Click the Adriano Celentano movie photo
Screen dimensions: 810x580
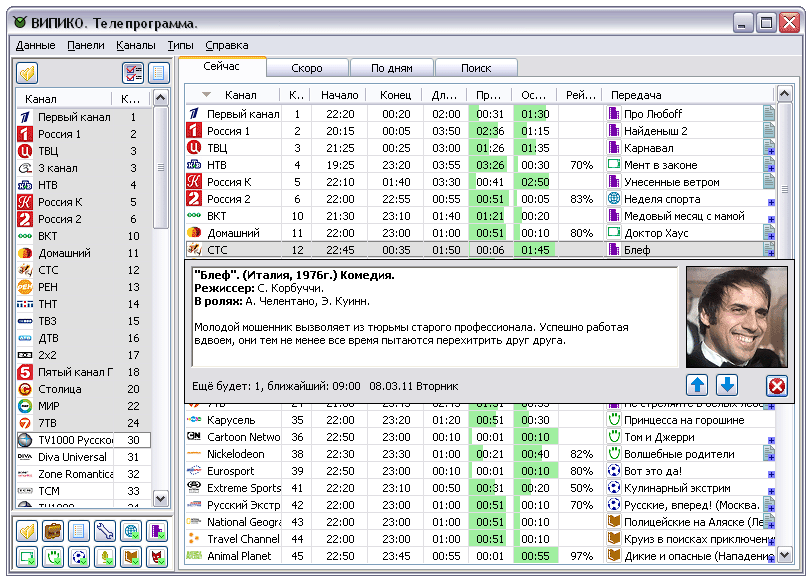click(737, 317)
